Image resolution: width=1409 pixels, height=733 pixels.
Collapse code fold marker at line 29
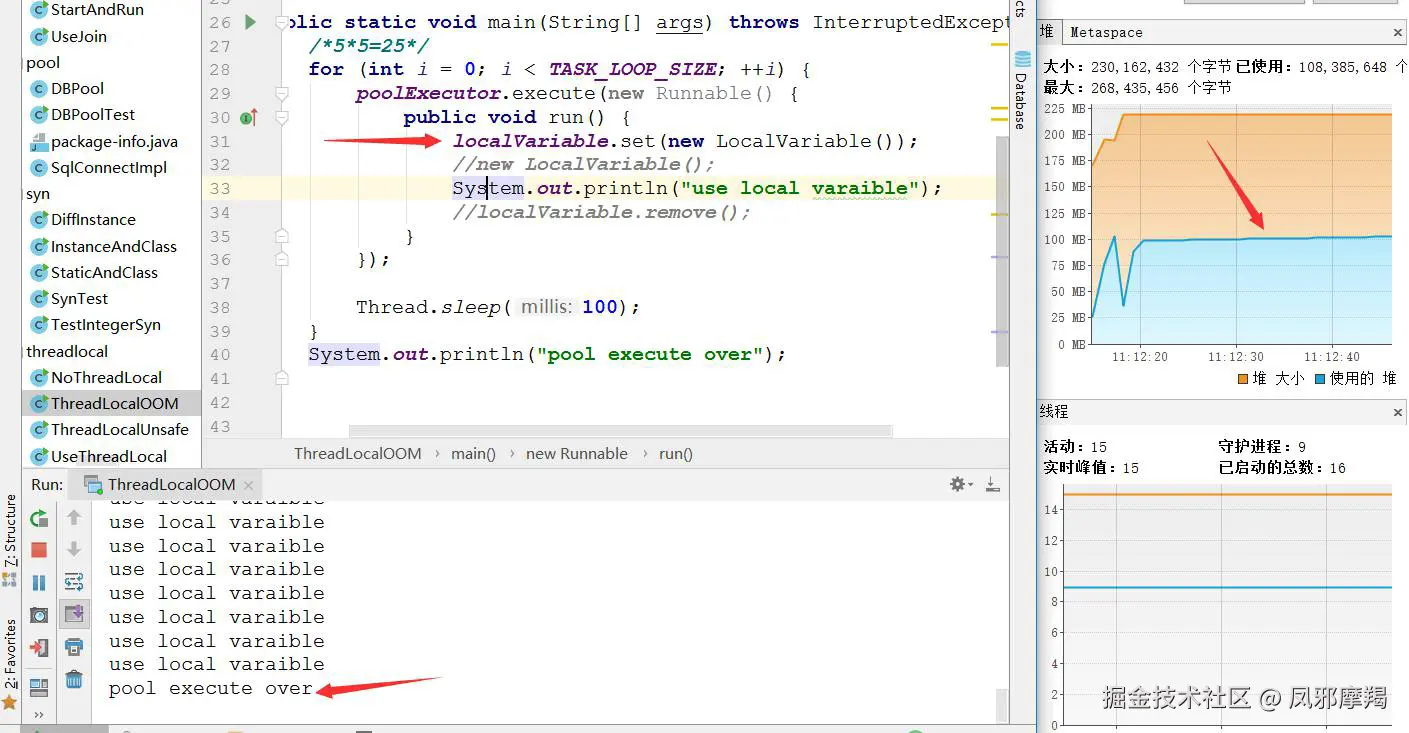pyautogui.click(x=281, y=93)
